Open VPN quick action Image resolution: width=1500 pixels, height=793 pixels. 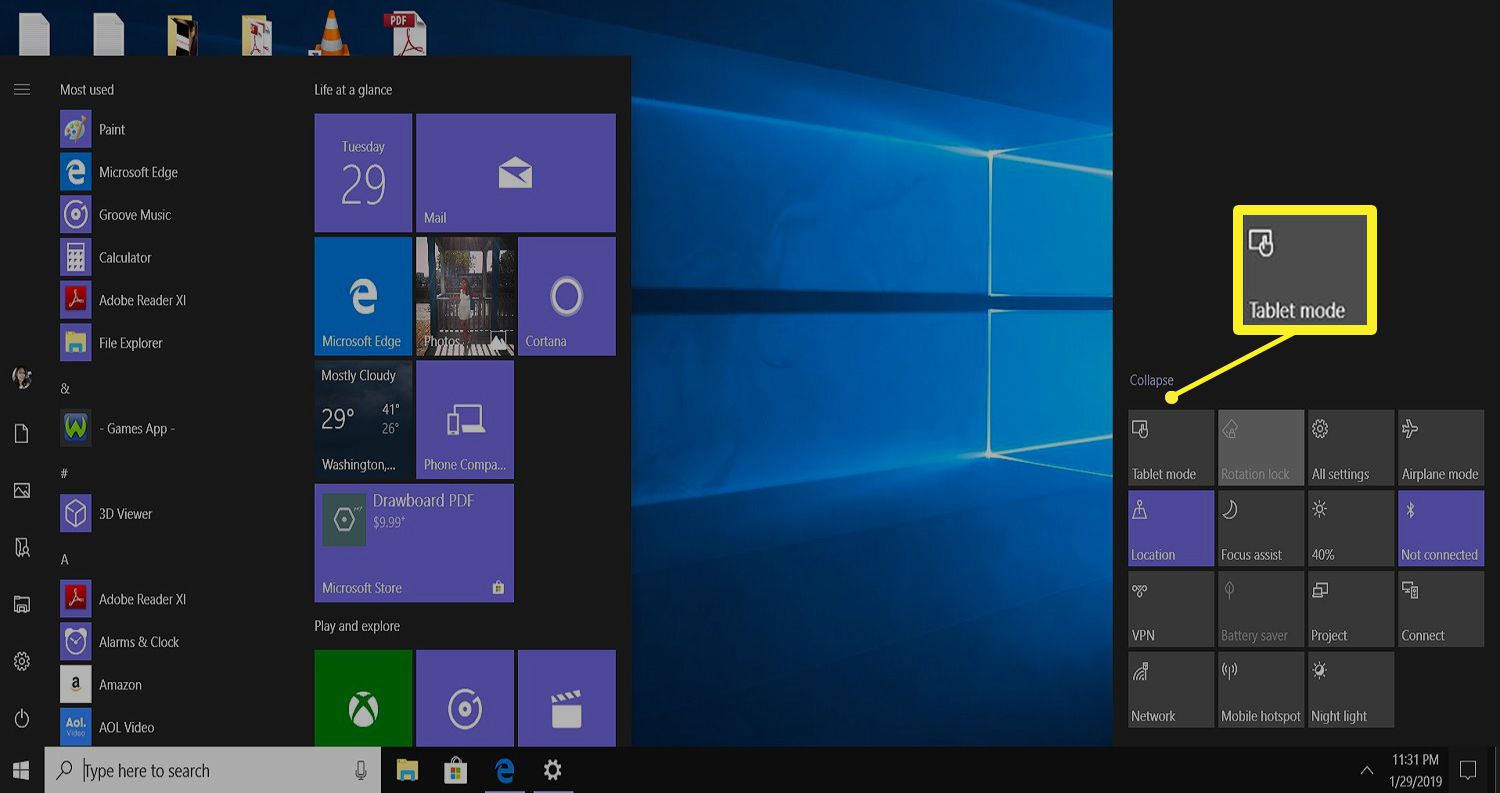1171,609
